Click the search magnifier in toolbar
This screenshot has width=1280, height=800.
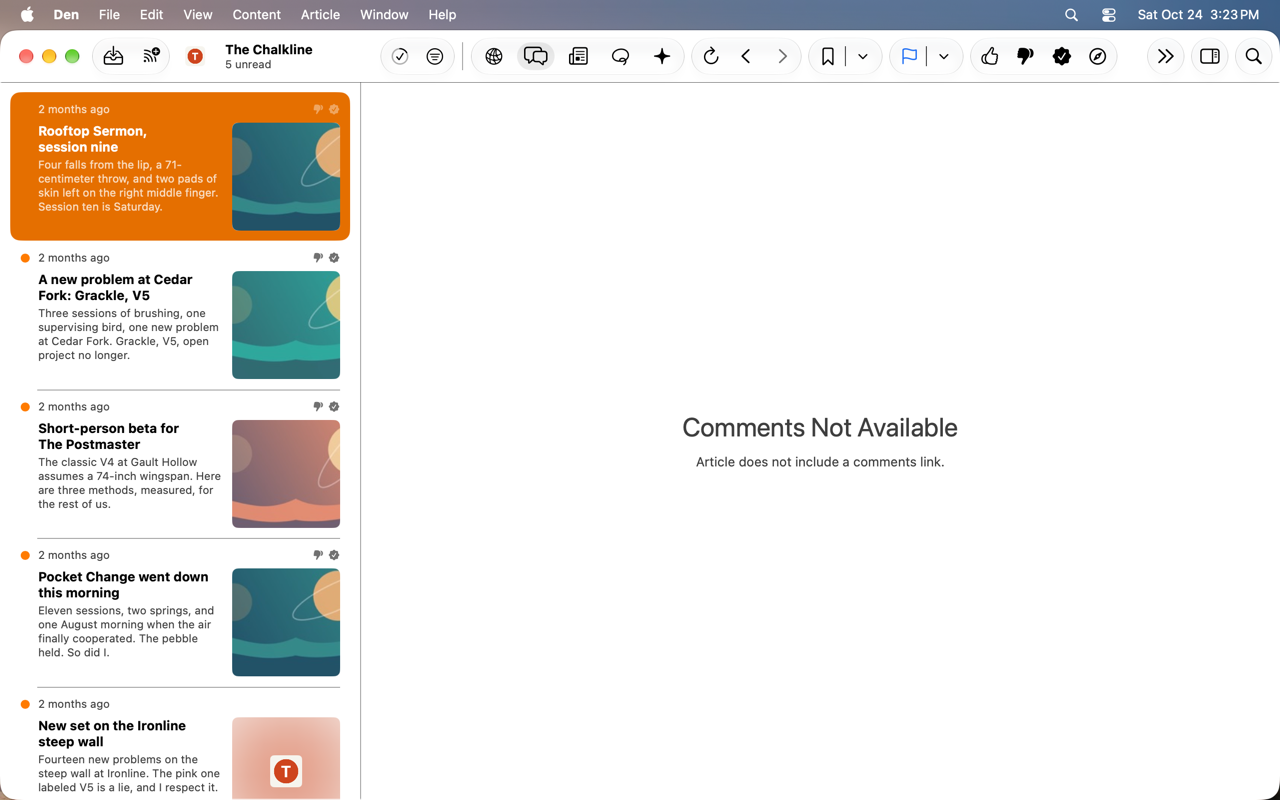point(1254,57)
